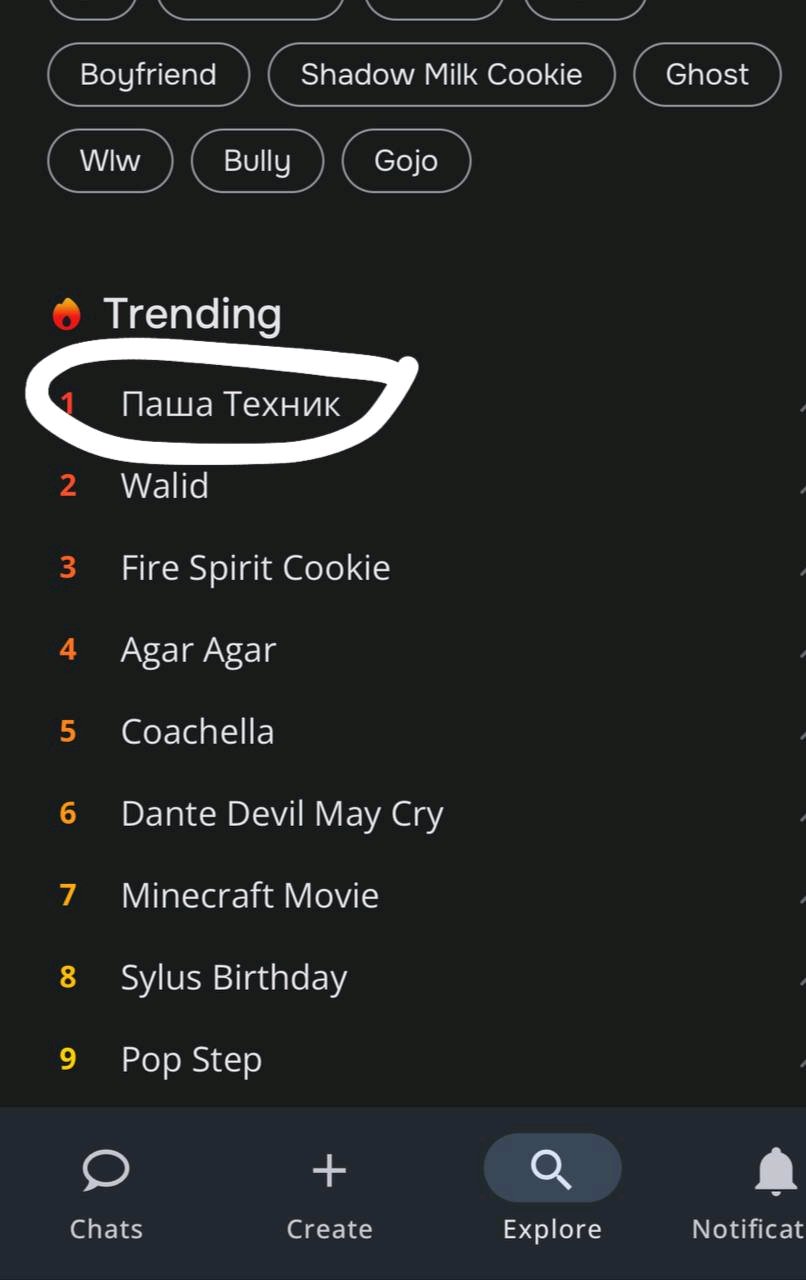
Task: Choose the Shadow Milk Cookie tag
Action: pyautogui.click(x=441, y=75)
